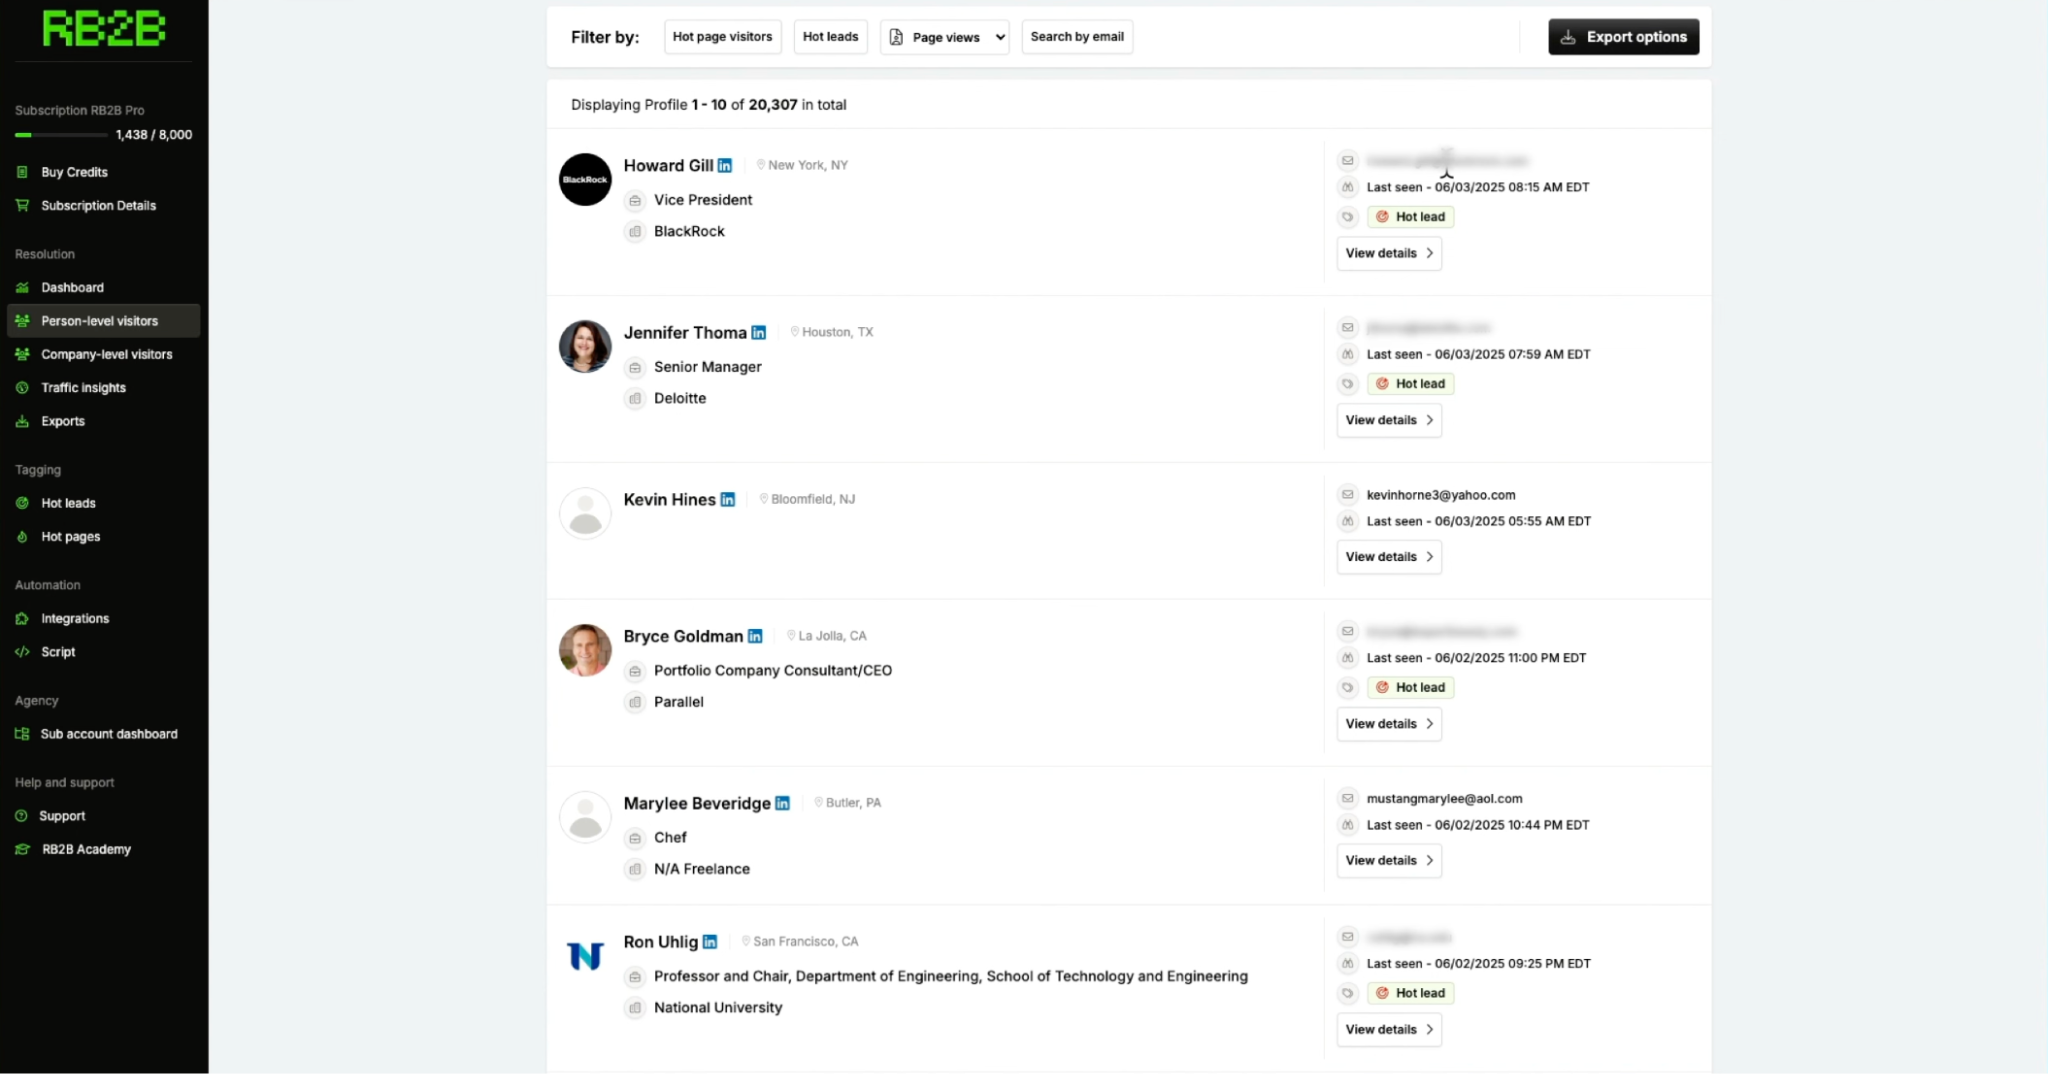The height and width of the screenshot is (1074, 2048).
Task: Expand View details for Howard Gill
Action: pos(1389,253)
